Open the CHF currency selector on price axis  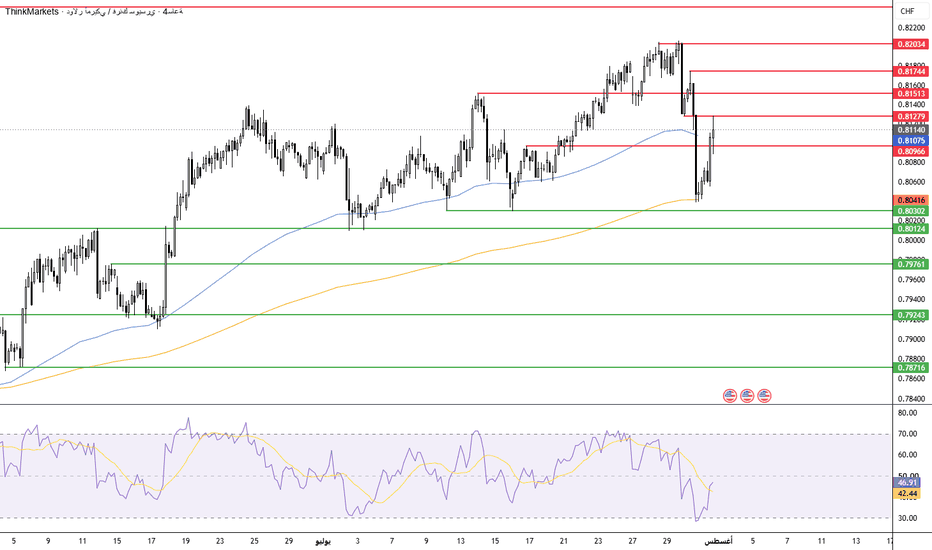pos(907,11)
